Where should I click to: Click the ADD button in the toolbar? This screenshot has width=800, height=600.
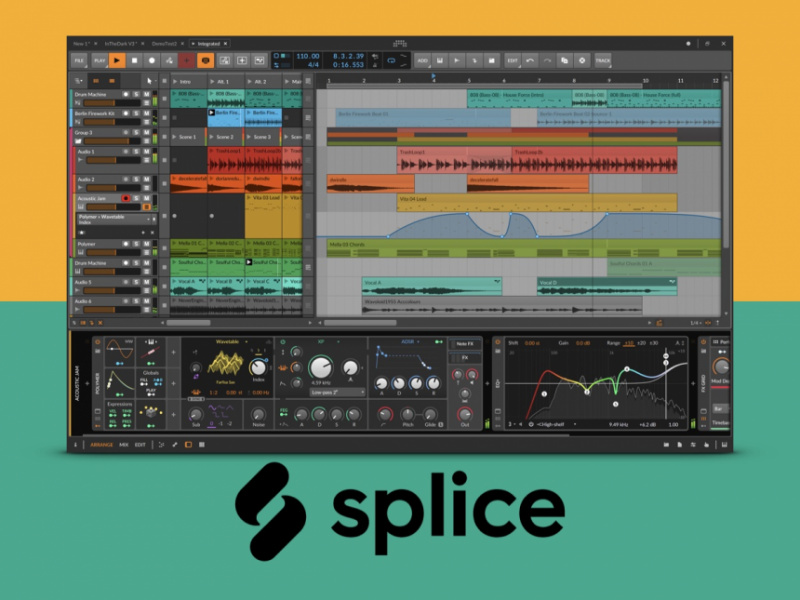click(424, 60)
